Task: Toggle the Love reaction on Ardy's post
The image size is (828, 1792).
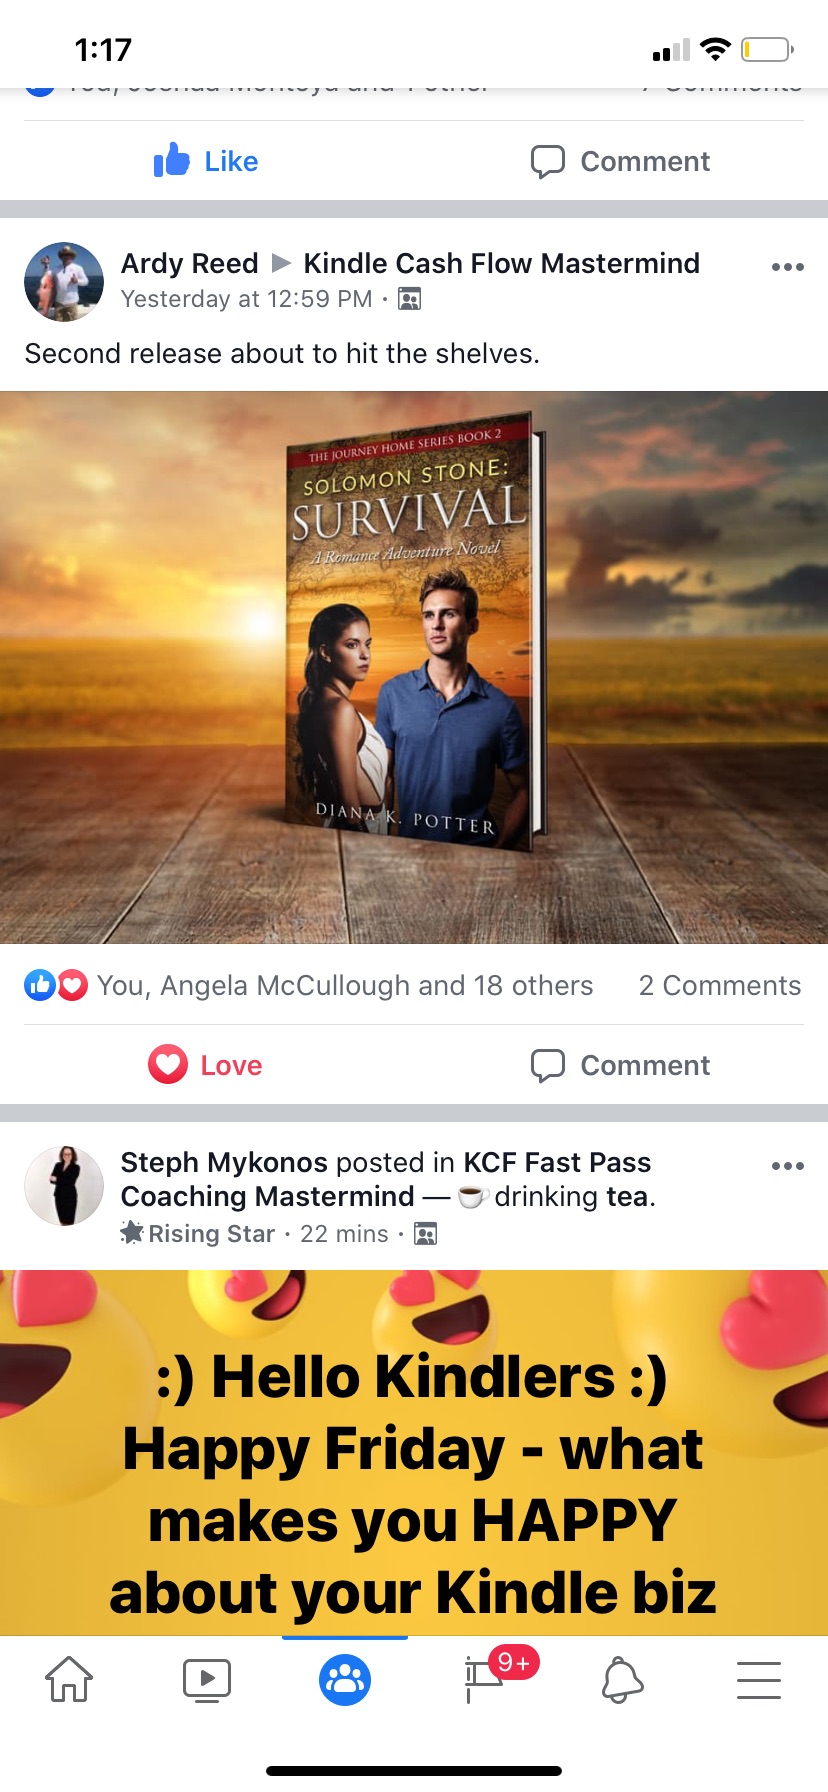Action: (205, 1065)
